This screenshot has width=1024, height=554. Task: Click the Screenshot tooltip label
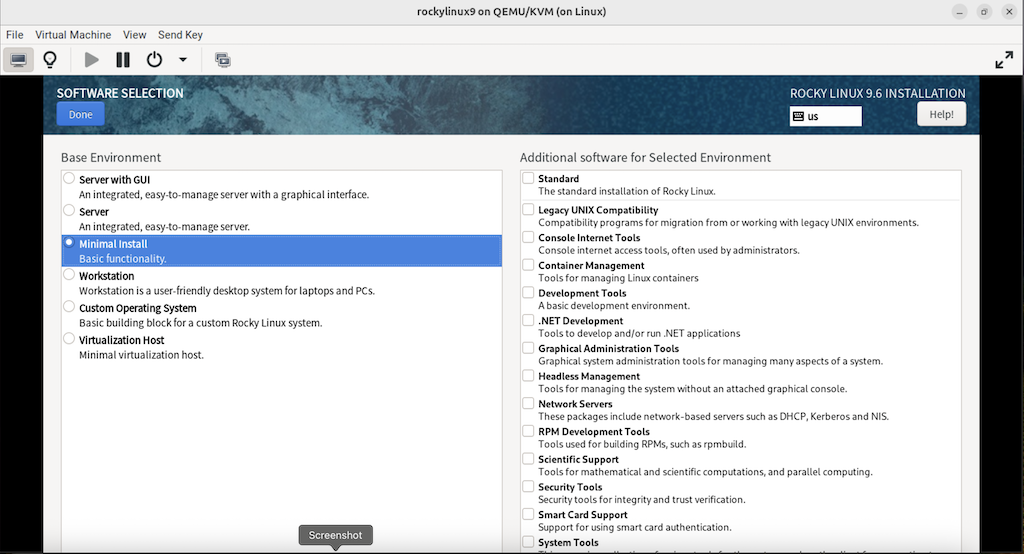point(336,535)
